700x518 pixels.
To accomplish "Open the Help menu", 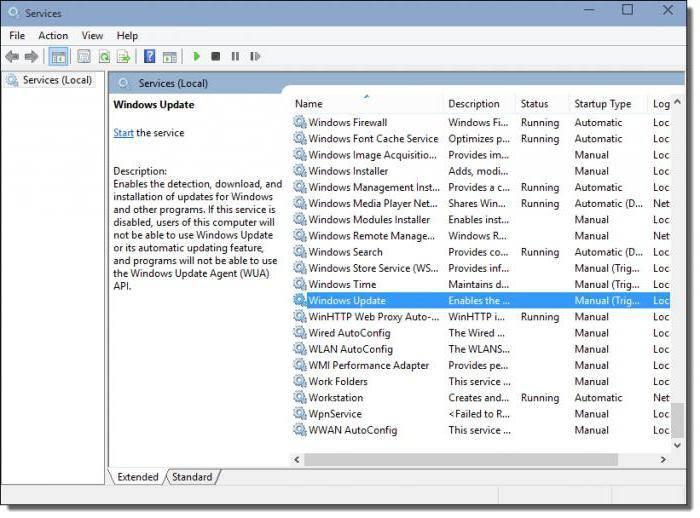I will click(x=127, y=36).
